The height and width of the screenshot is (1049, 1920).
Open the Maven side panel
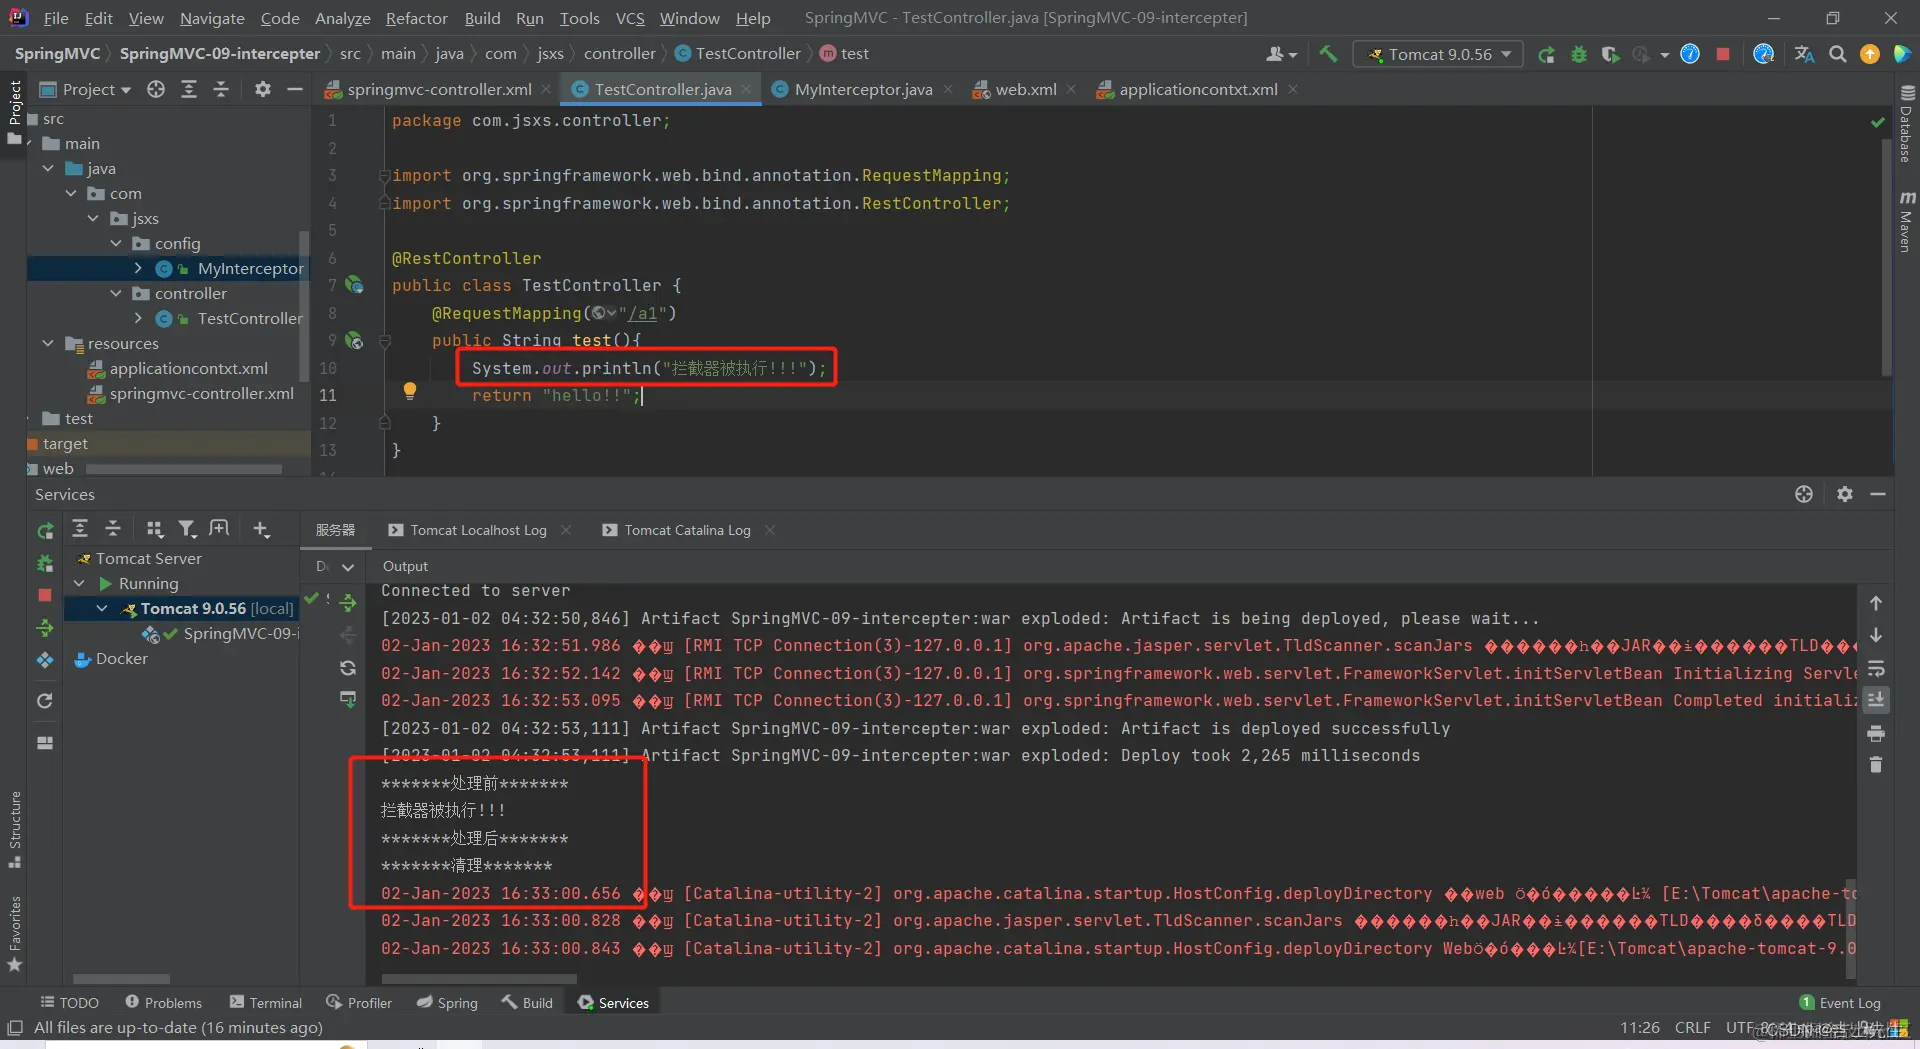click(x=1907, y=222)
